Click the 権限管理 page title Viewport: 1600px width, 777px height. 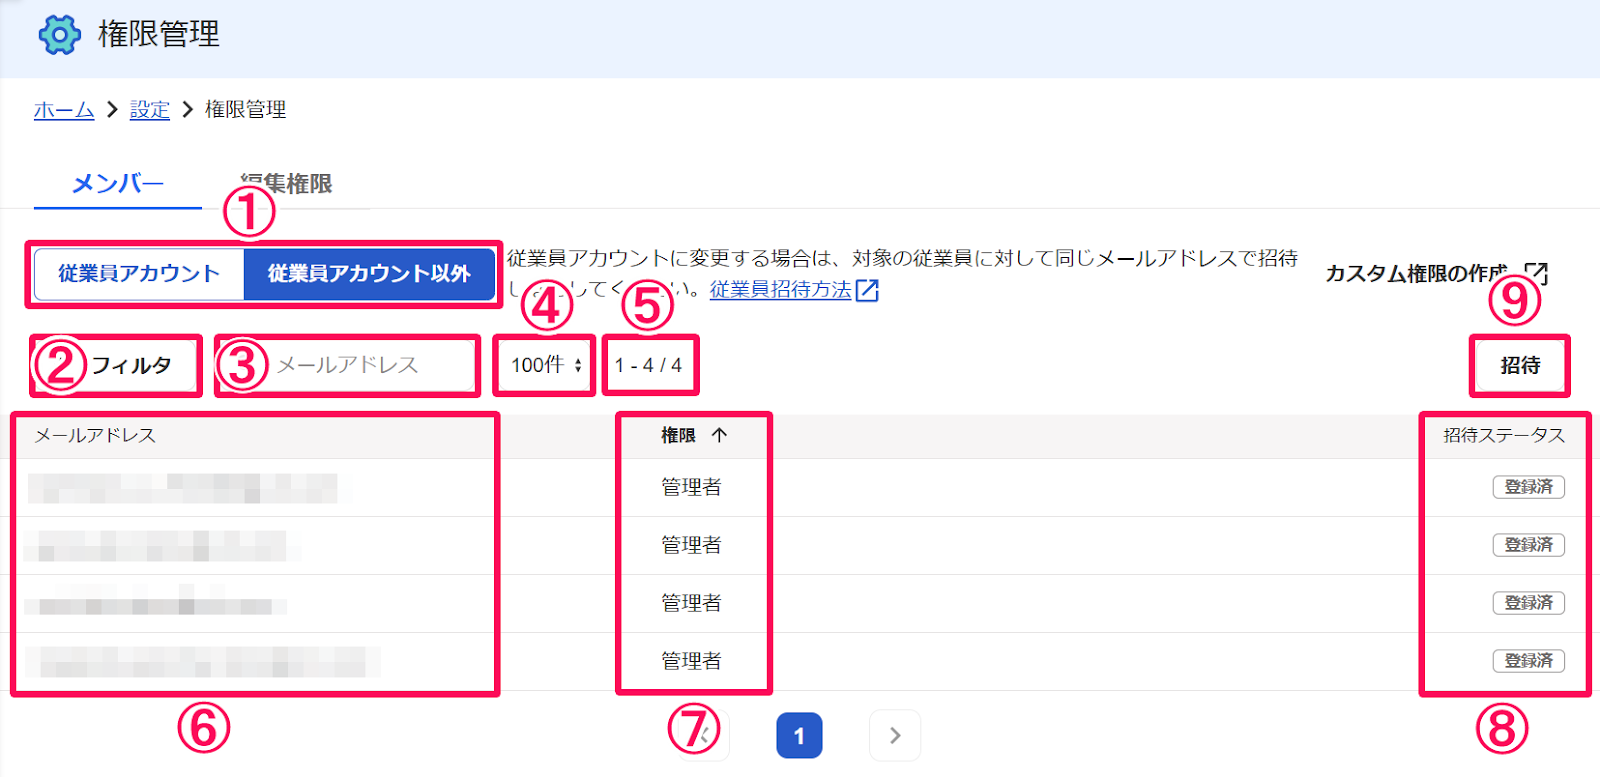pyautogui.click(x=159, y=35)
